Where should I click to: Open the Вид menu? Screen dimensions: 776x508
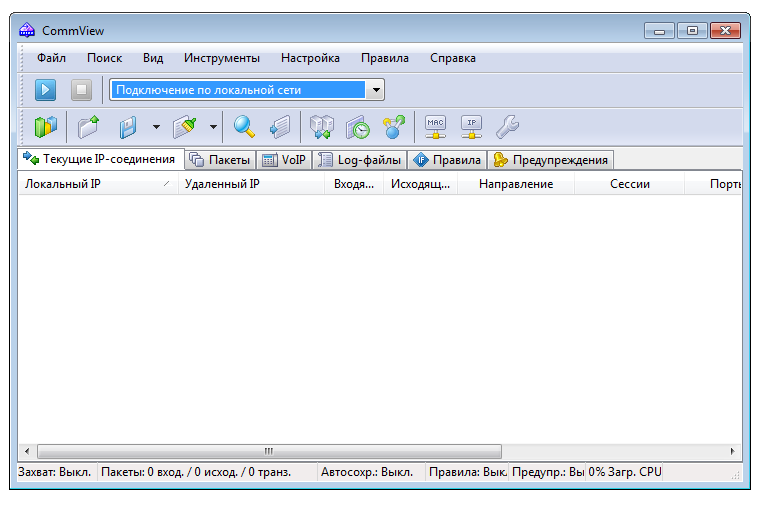coord(153,58)
